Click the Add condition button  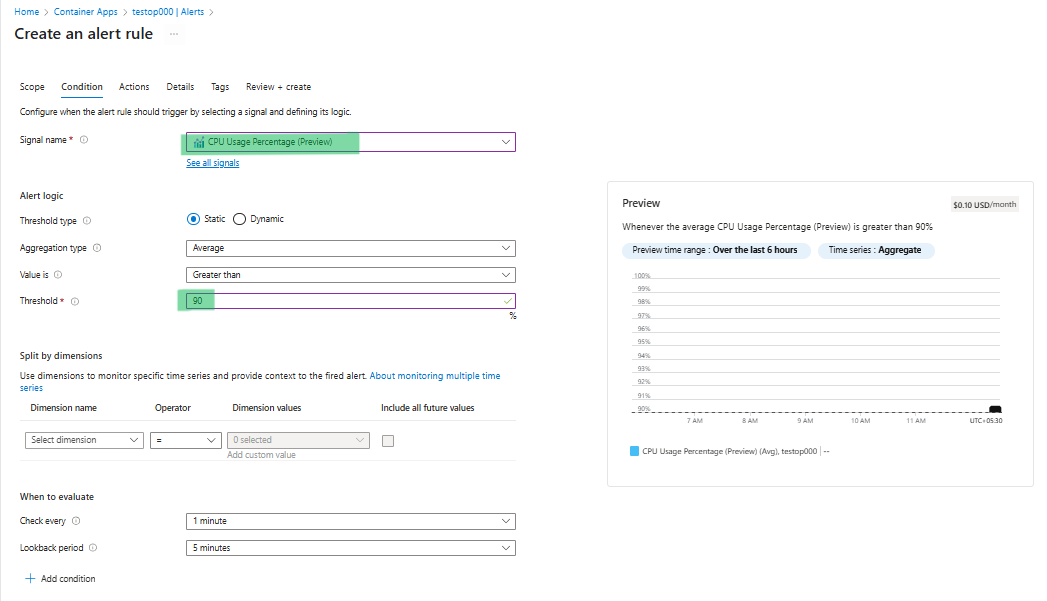tap(60, 578)
